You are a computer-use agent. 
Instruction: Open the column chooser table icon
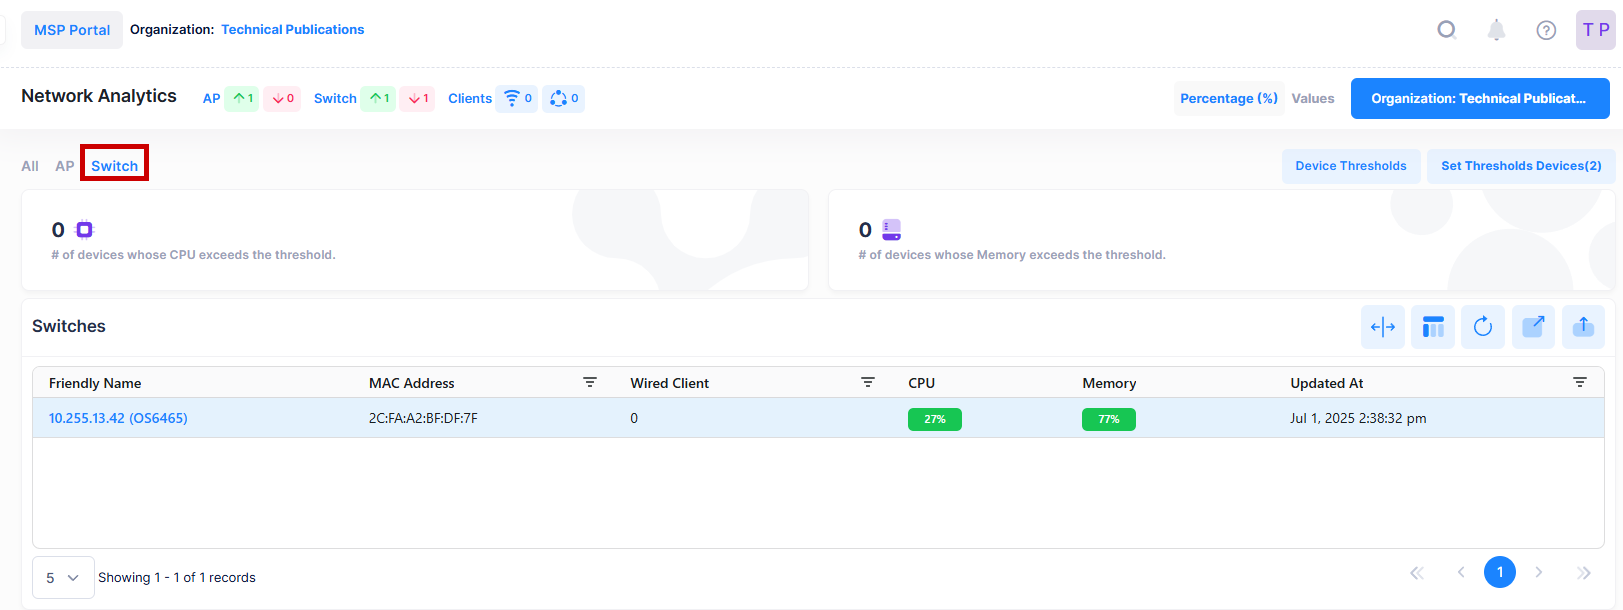point(1433,327)
